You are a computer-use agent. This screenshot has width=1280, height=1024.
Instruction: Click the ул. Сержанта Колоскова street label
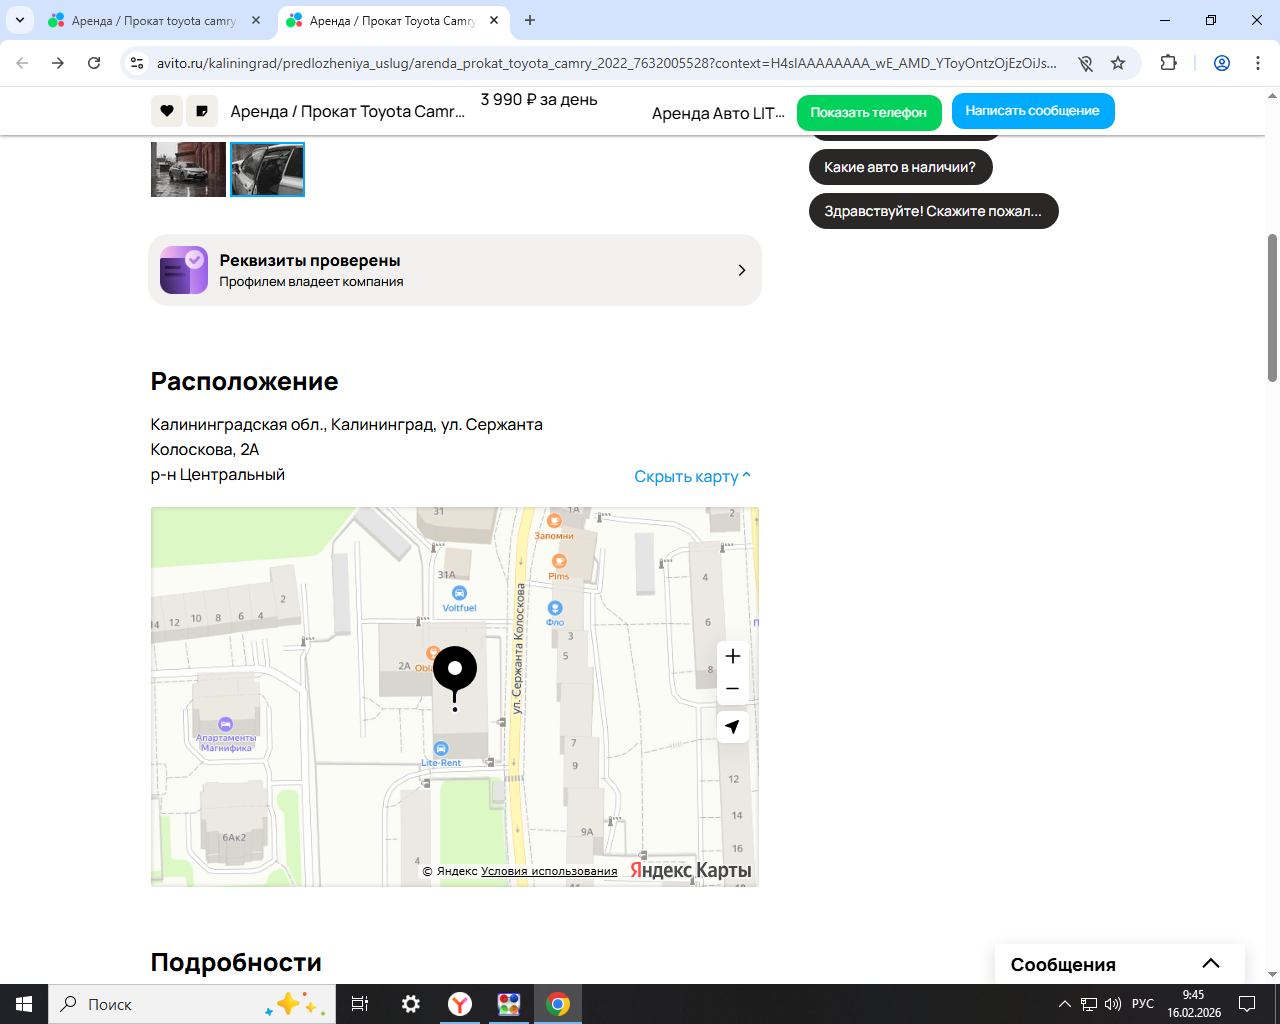pyautogui.click(x=518, y=649)
